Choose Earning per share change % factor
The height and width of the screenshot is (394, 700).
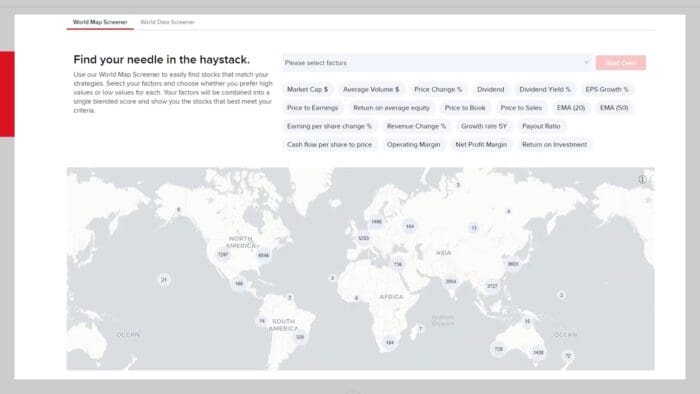329,126
